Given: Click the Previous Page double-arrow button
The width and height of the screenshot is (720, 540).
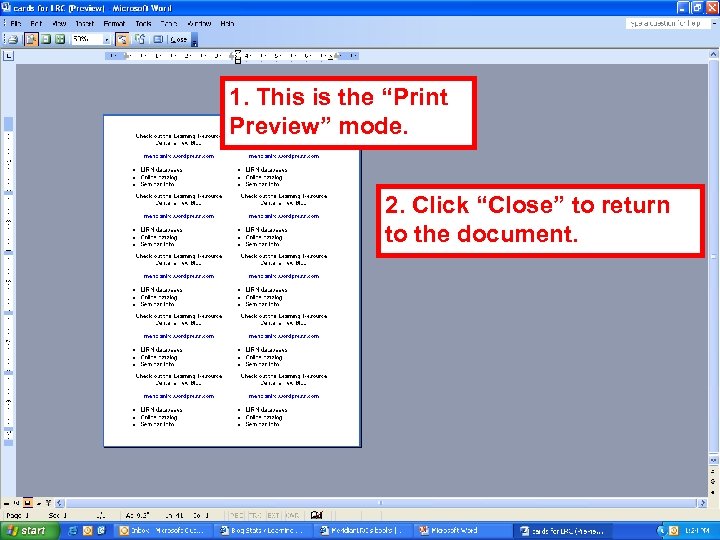Looking at the screenshot, I should coord(713,471).
